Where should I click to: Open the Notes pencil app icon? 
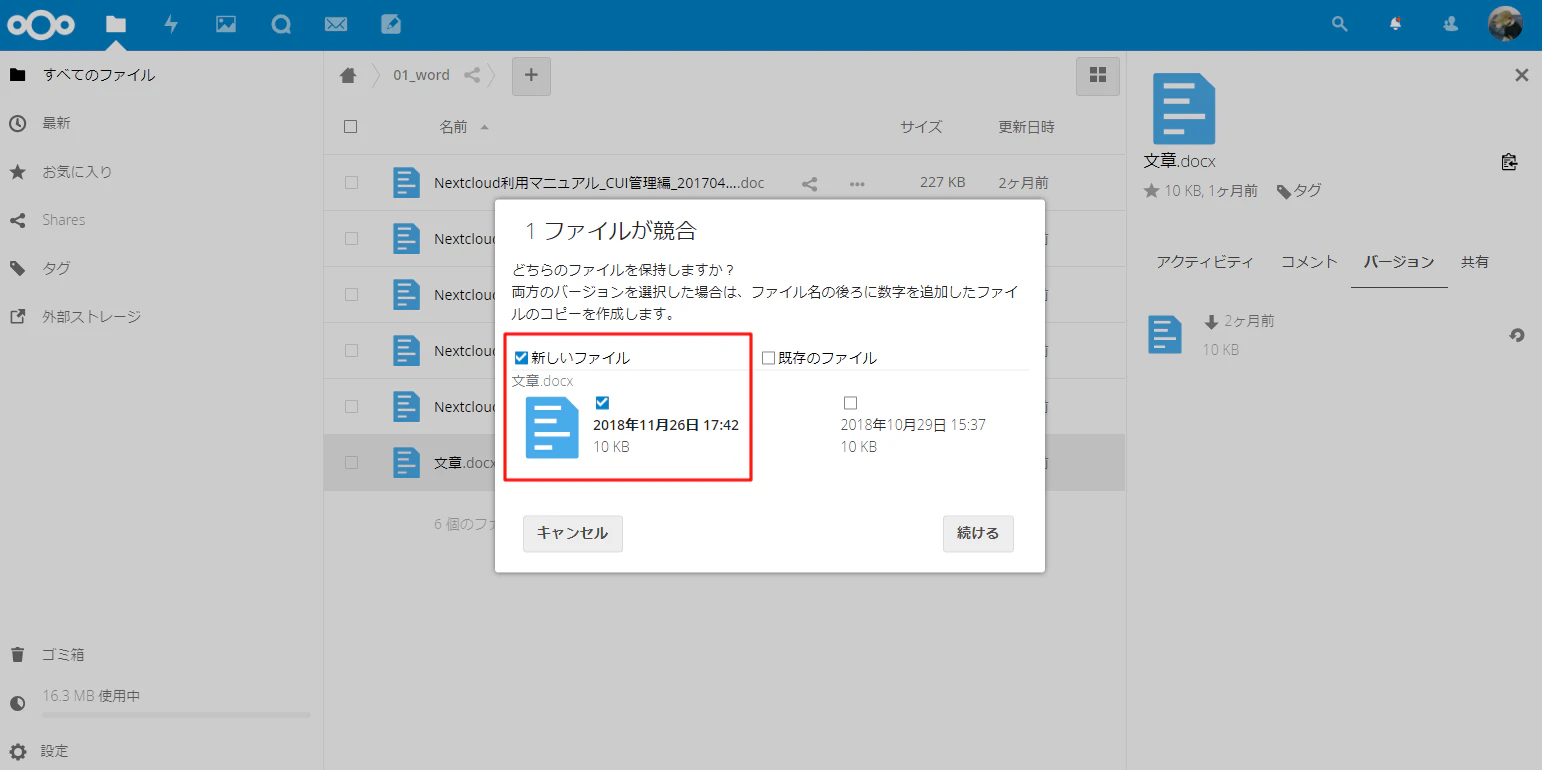[391, 24]
